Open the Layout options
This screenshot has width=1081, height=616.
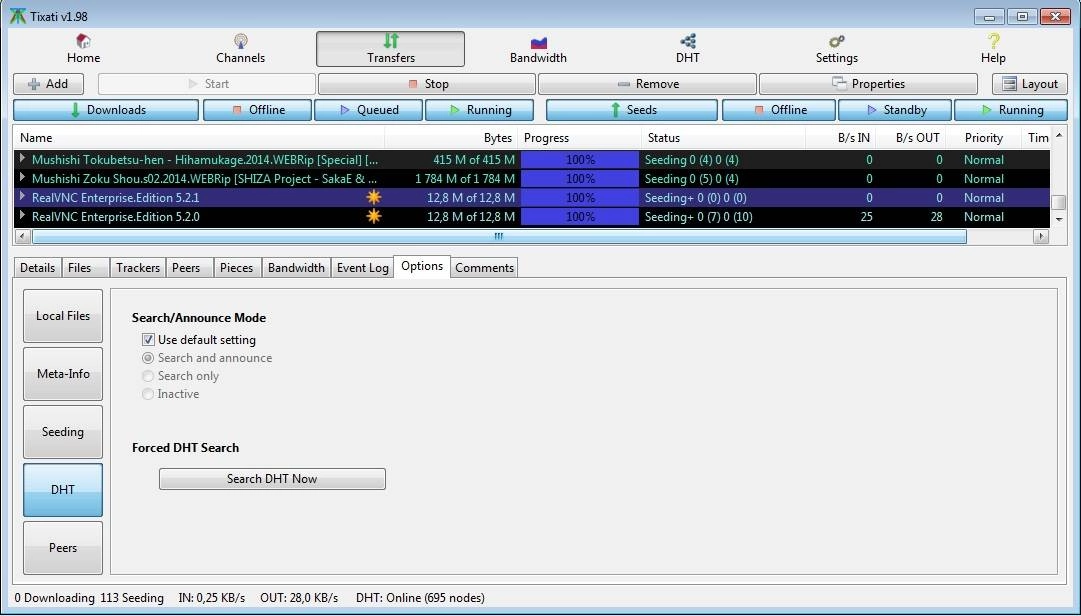tap(1030, 84)
